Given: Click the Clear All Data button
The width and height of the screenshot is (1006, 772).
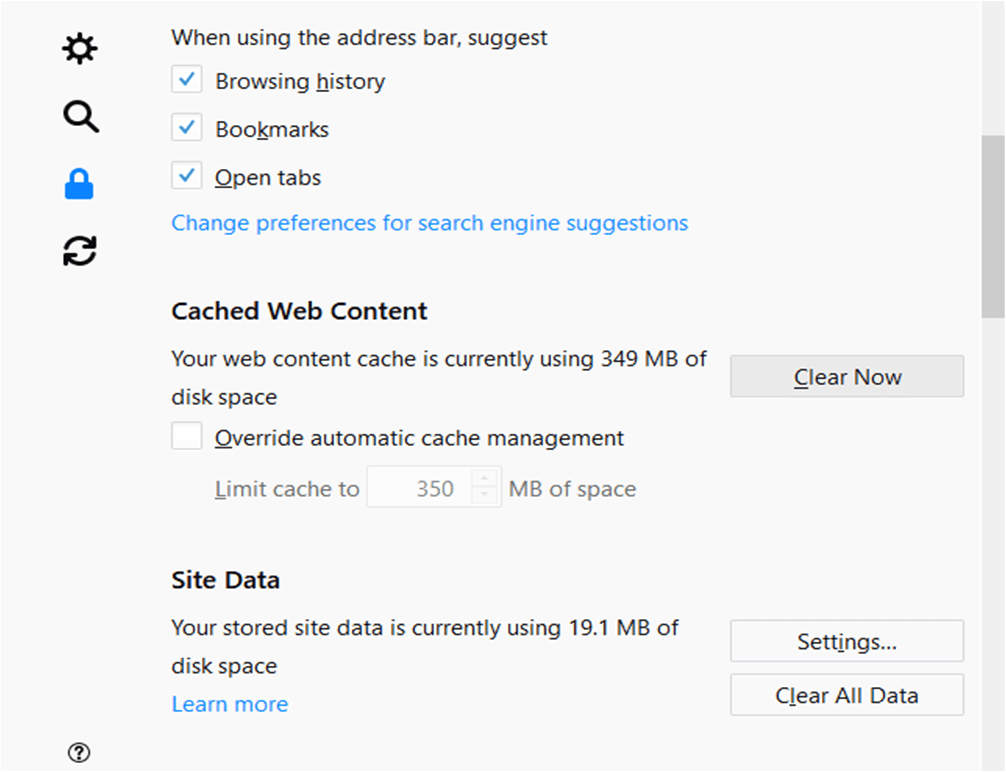Looking at the screenshot, I should pyautogui.click(x=847, y=695).
